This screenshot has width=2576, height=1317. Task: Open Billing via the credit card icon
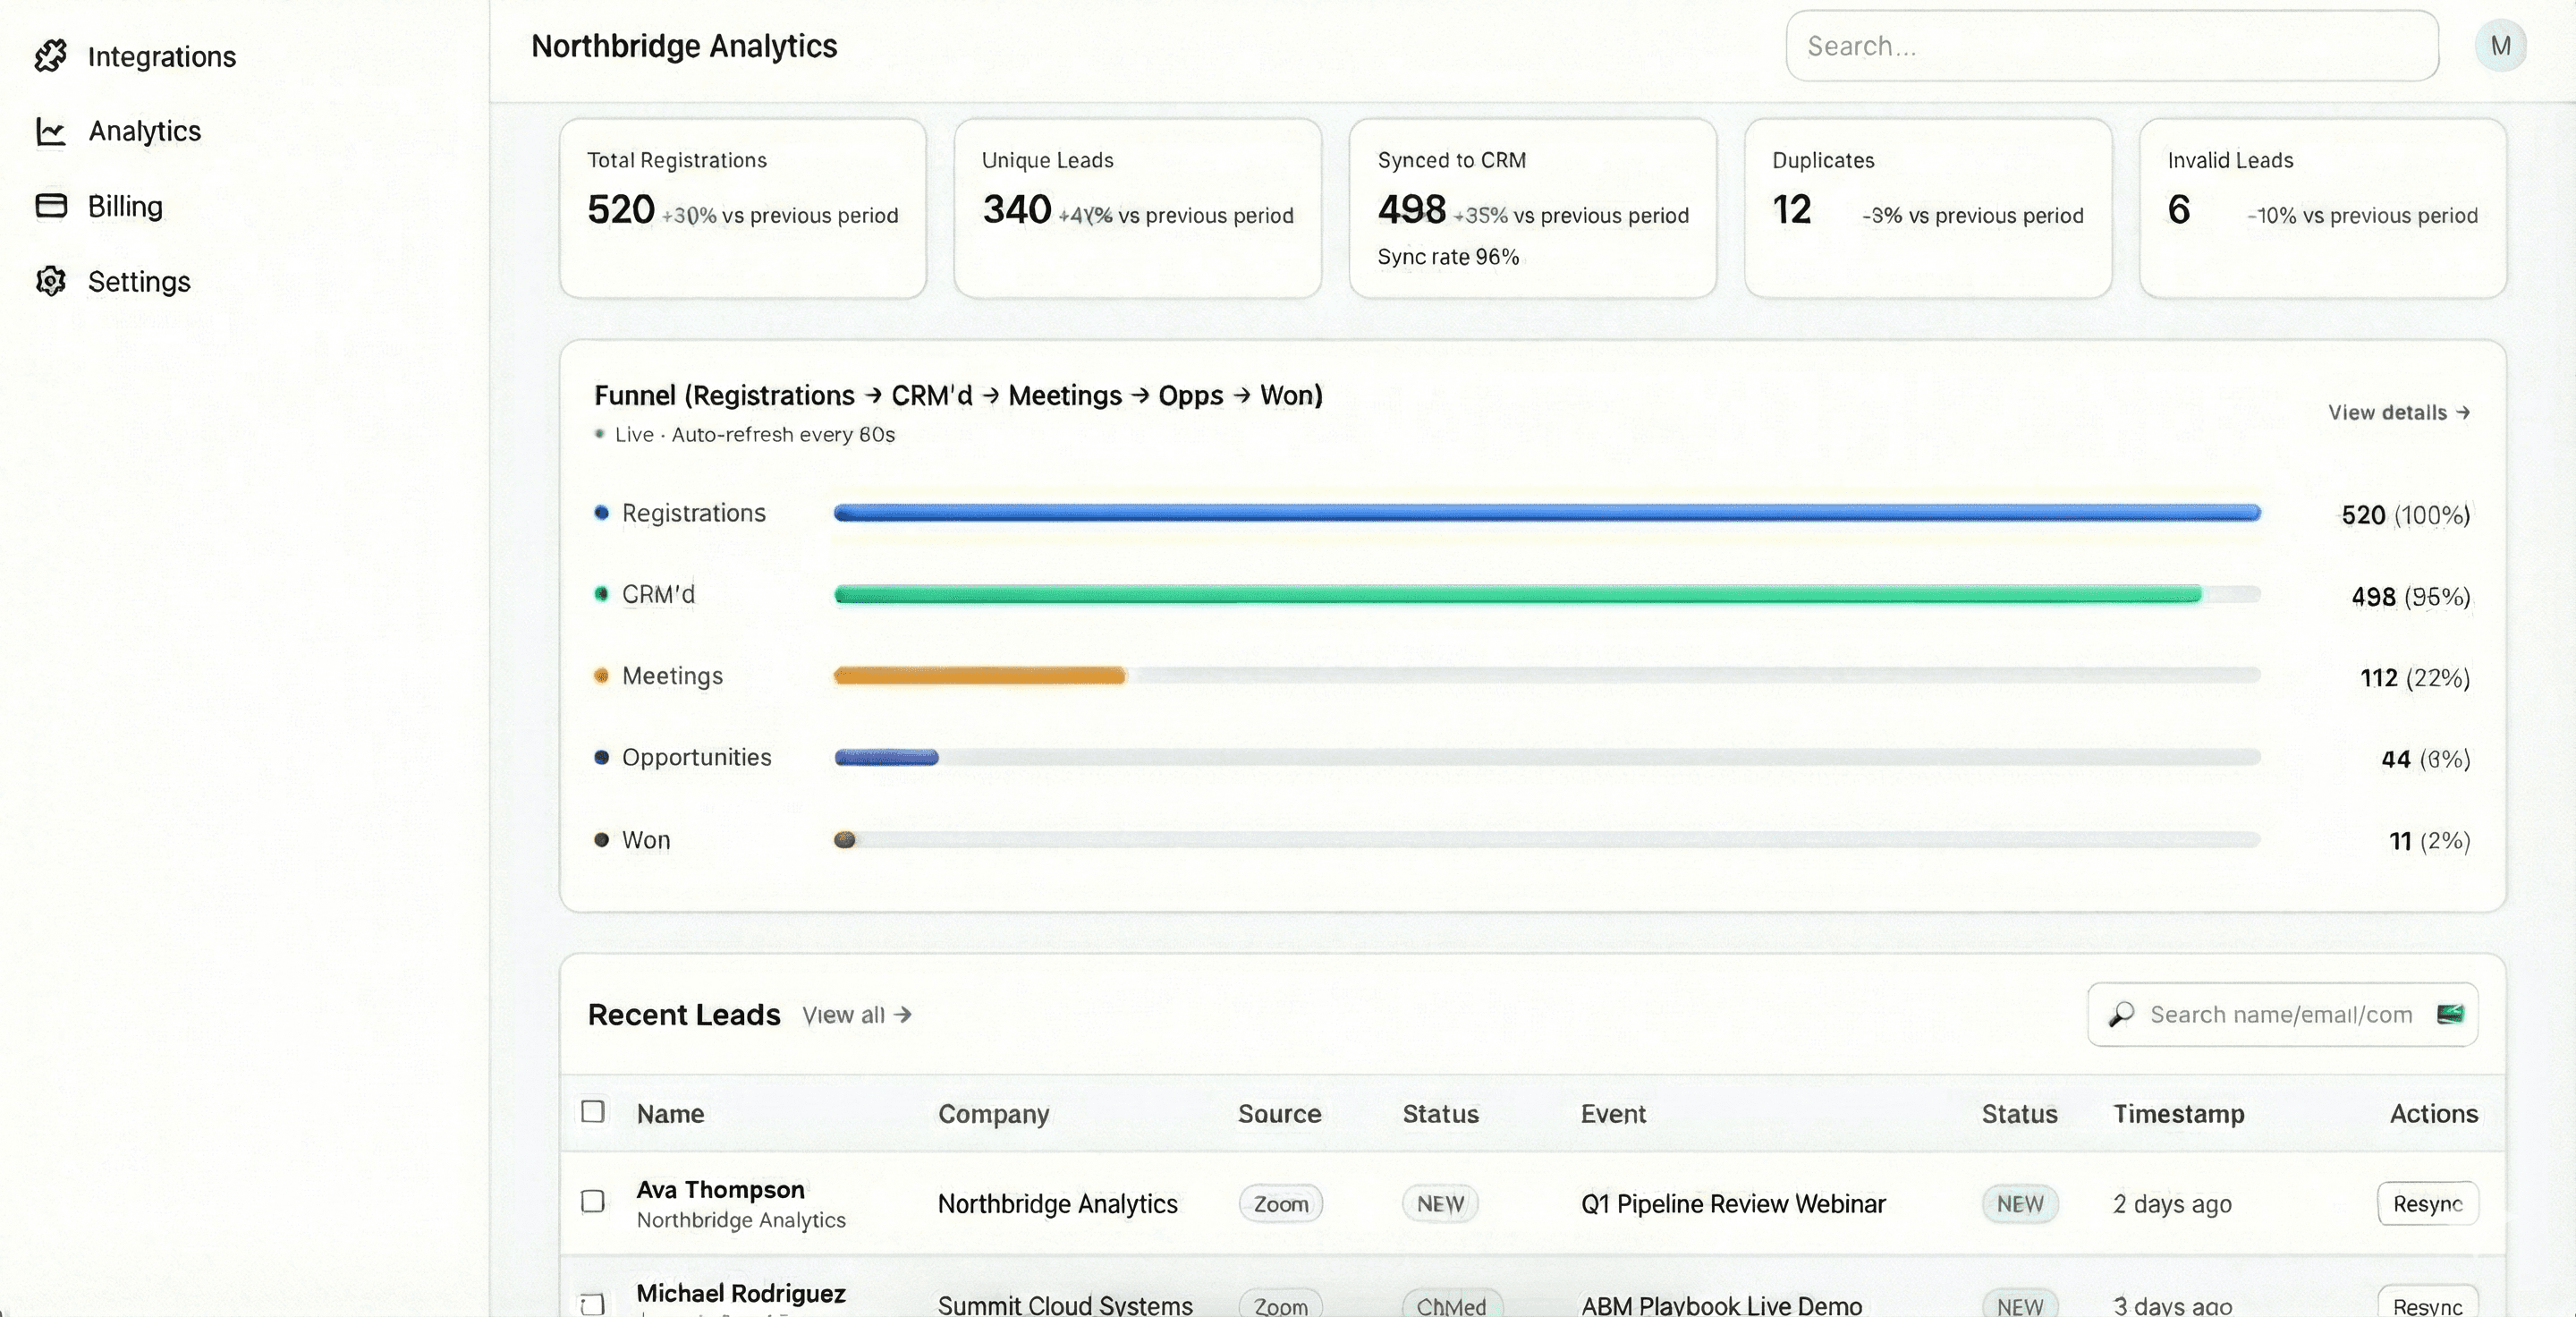click(x=51, y=206)
